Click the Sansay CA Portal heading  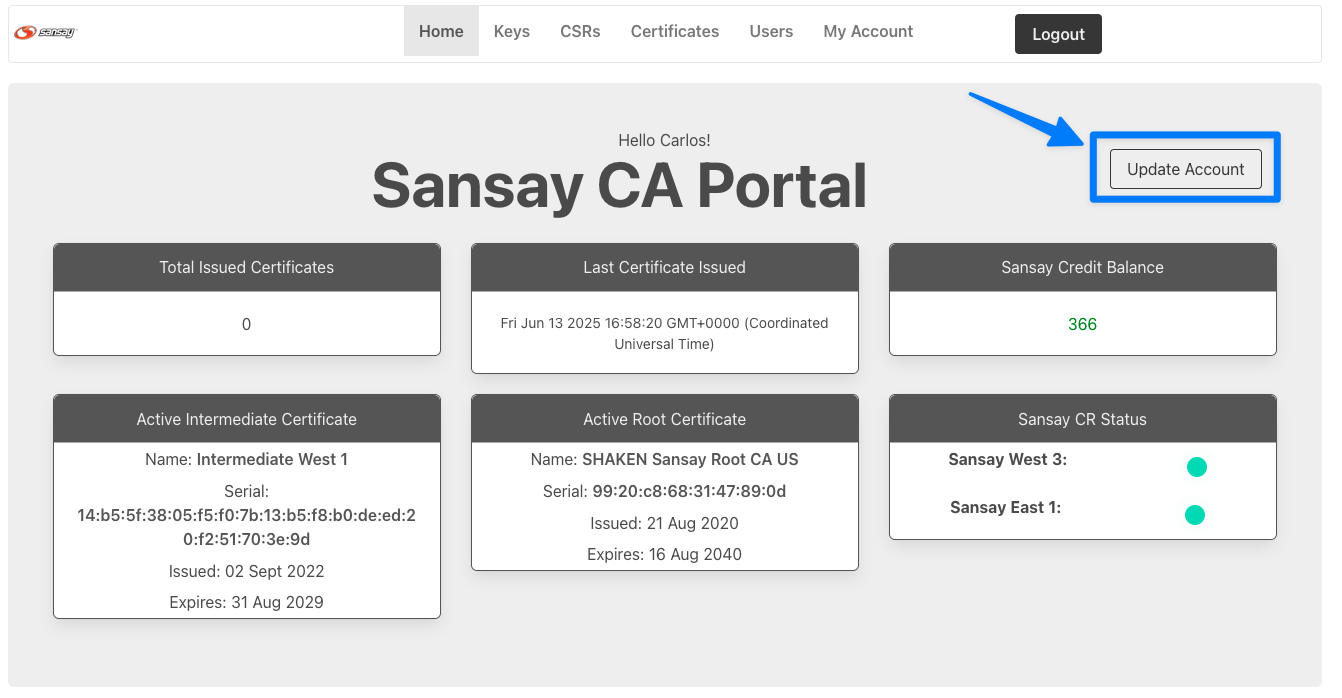click(x=620, y=186)
